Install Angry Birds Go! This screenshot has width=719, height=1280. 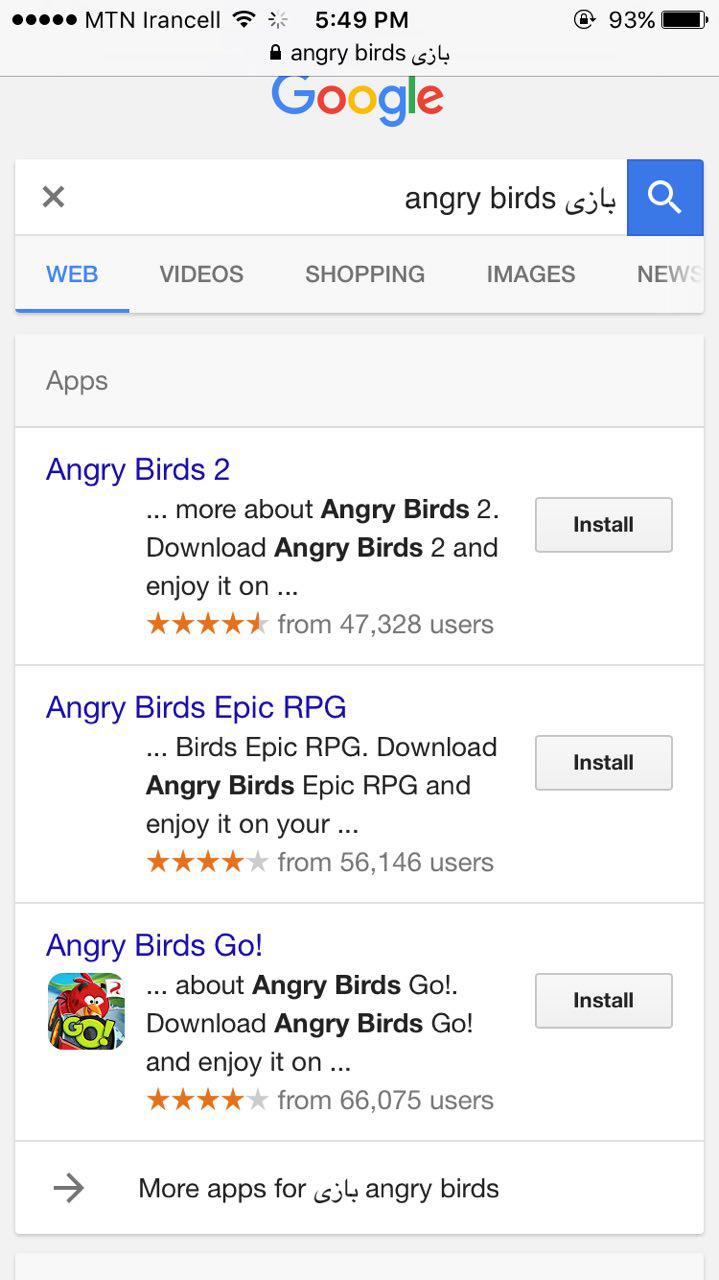[x=603, y=1000]
